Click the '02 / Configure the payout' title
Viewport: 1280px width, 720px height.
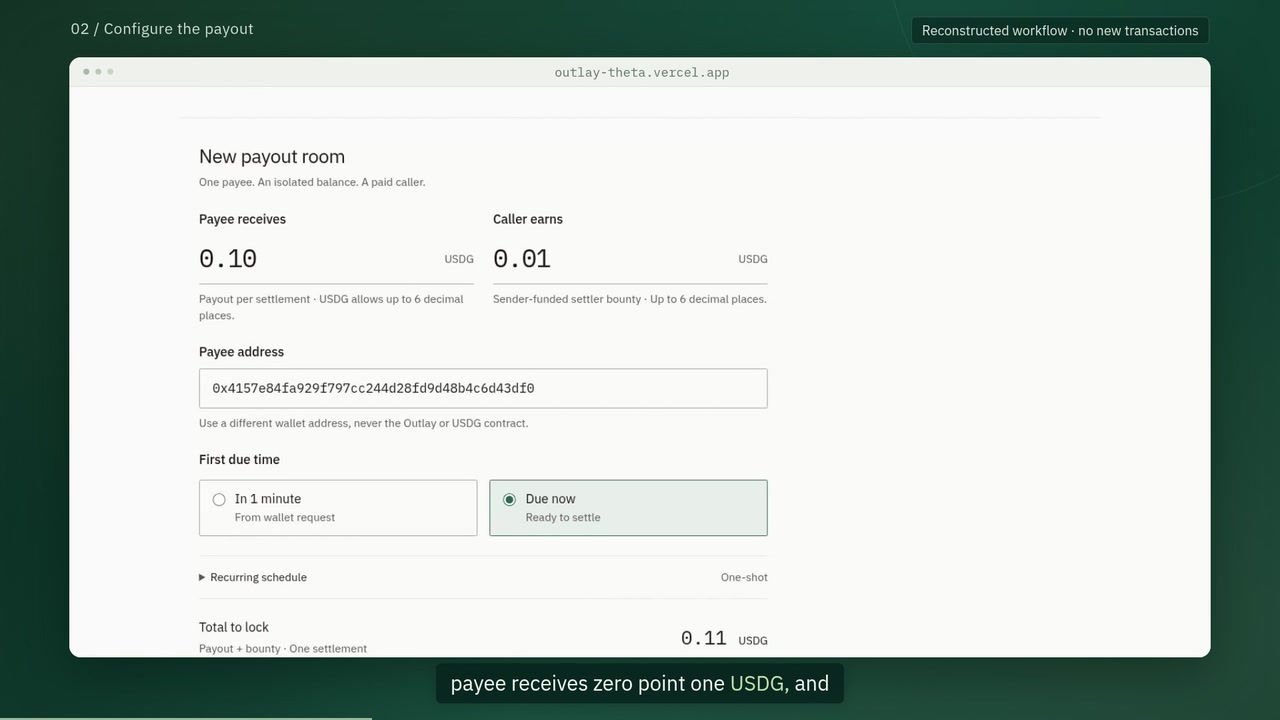[162, 29]
